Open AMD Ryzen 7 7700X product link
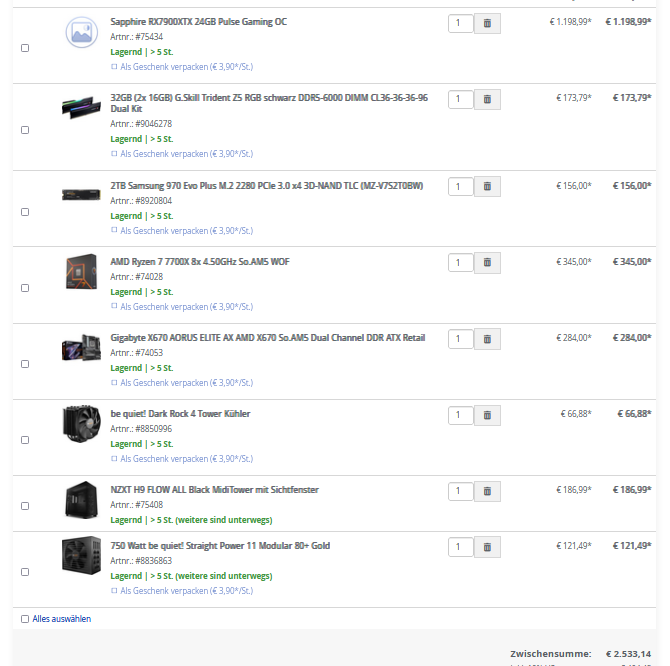 200,262
